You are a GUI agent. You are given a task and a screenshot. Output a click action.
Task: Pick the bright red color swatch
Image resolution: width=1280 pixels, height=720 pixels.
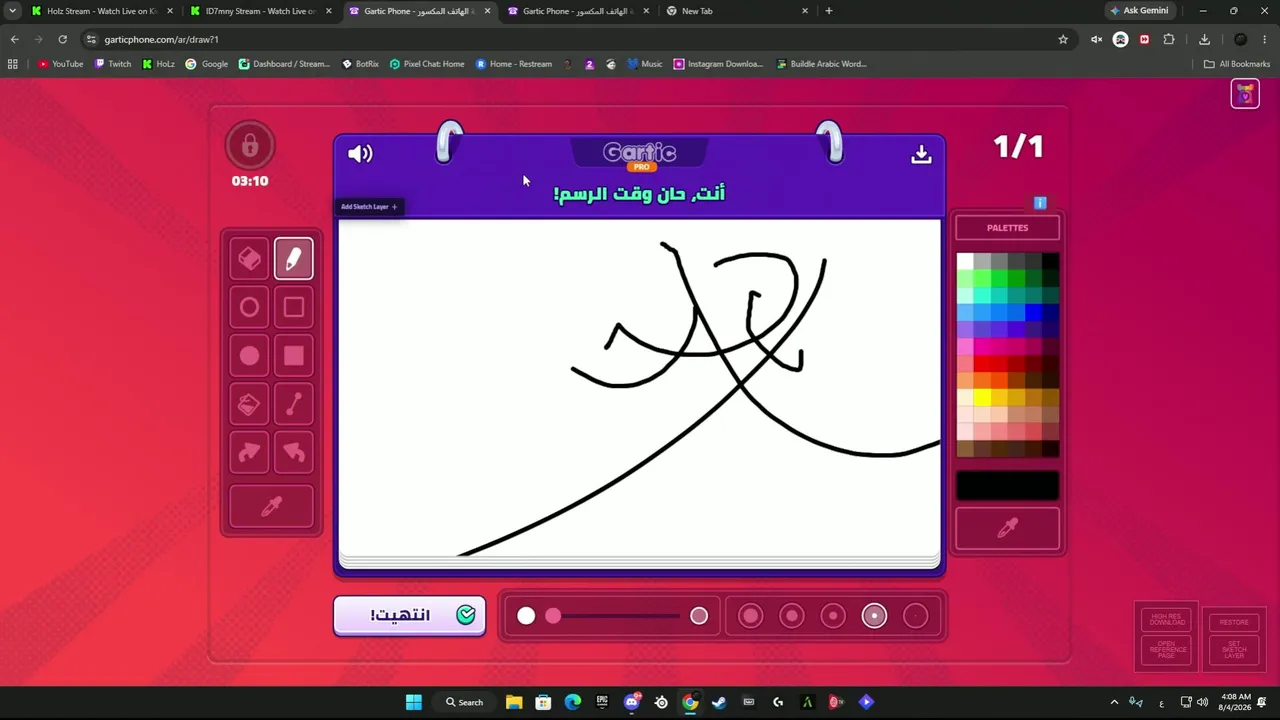click(x=982, y=364)
